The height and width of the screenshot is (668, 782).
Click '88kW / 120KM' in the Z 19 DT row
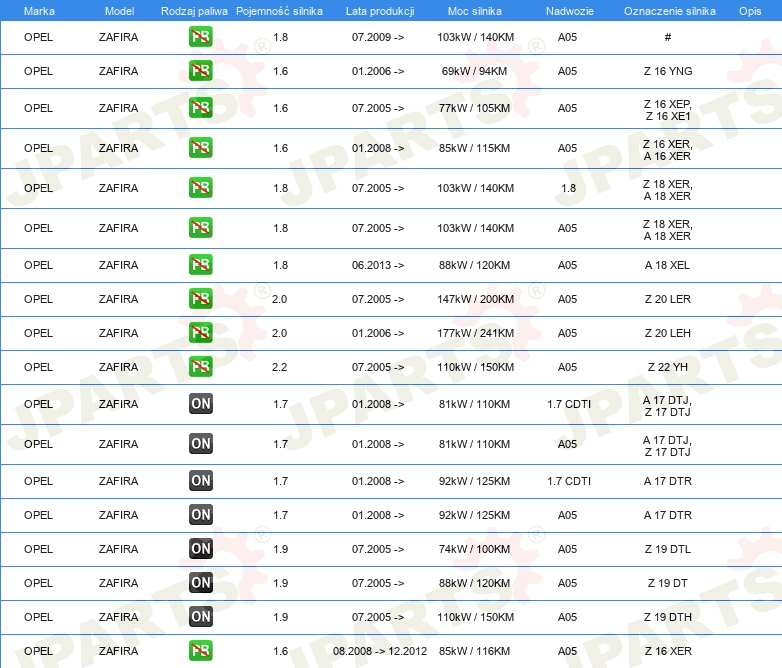click(474, 583)
